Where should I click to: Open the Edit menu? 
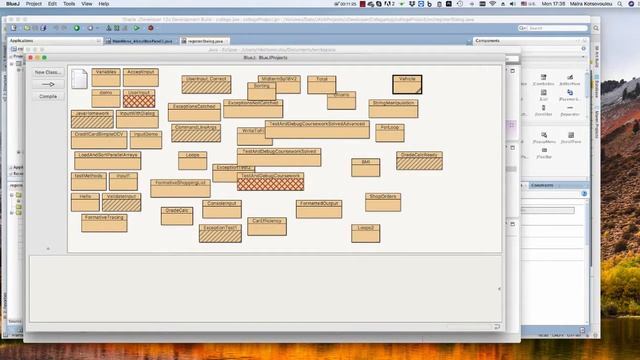52,4
